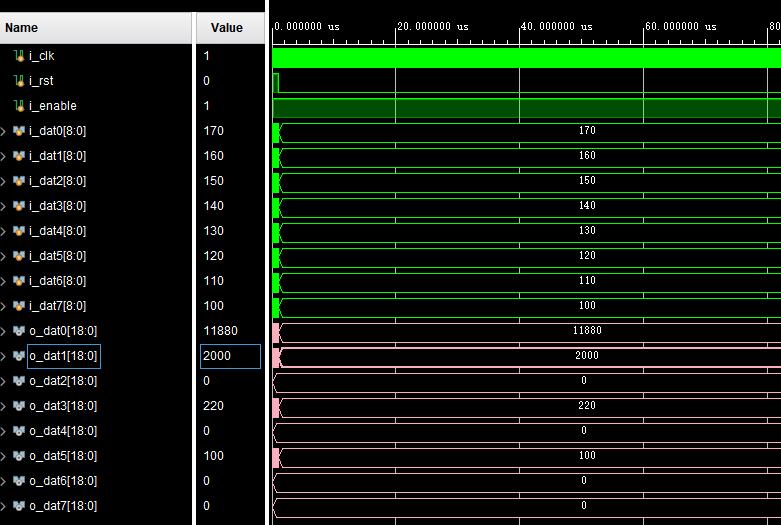
Task: Select the i_enable signal icon
Action: coord(19,106)
